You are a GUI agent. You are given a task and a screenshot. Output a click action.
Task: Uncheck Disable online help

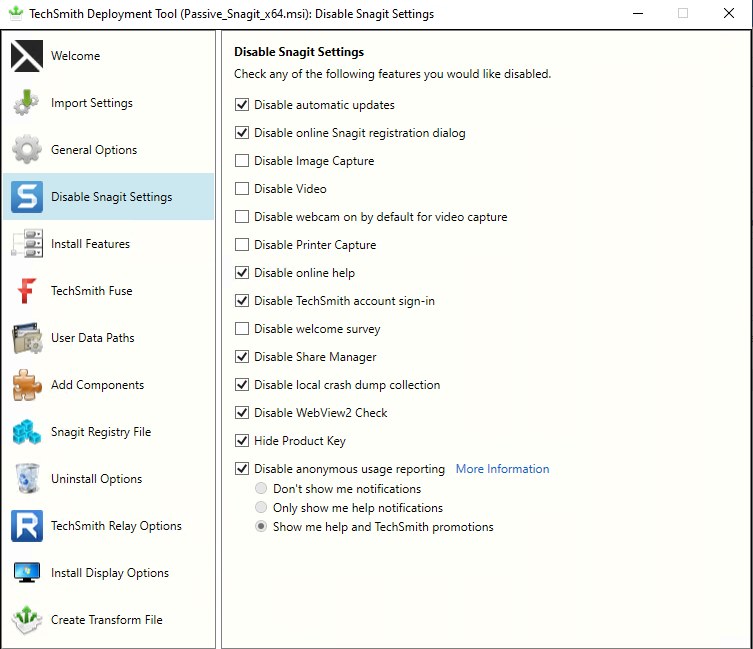coord(242,272)
